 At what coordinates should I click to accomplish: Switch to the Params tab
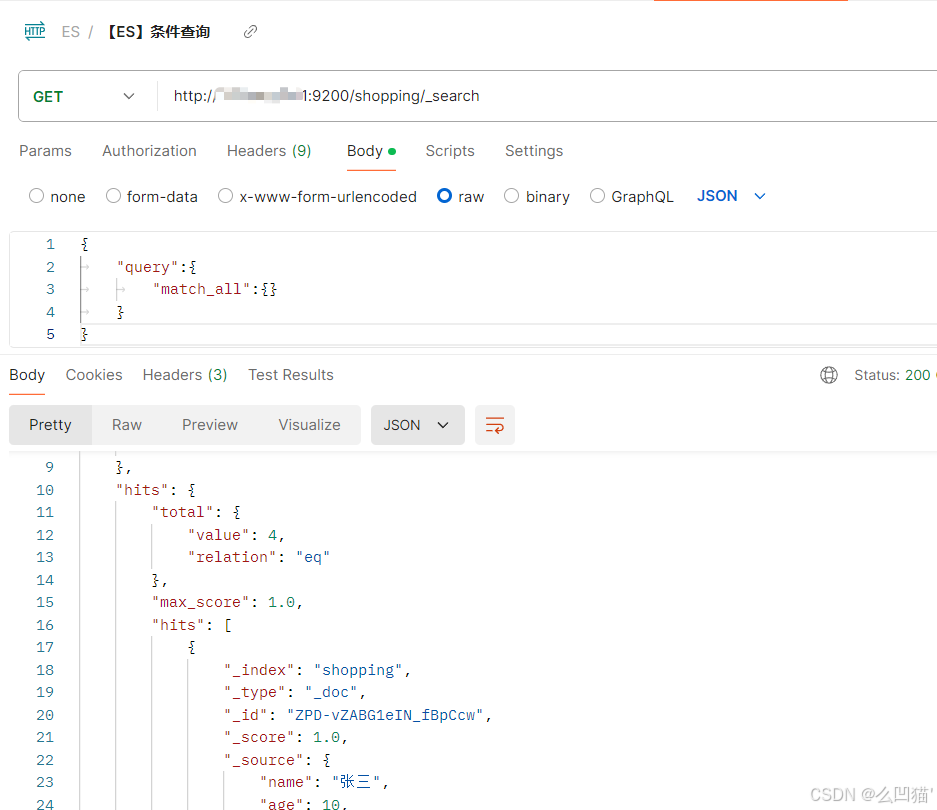tap(45, 151)
